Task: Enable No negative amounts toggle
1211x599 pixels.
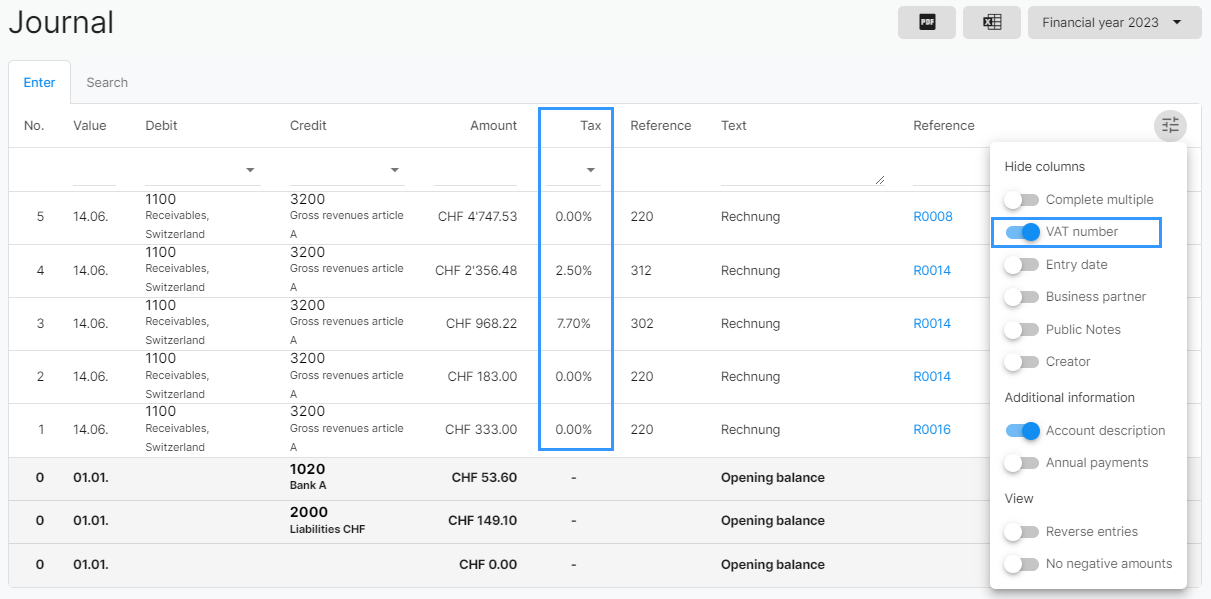Action: tap(1022, 564)
